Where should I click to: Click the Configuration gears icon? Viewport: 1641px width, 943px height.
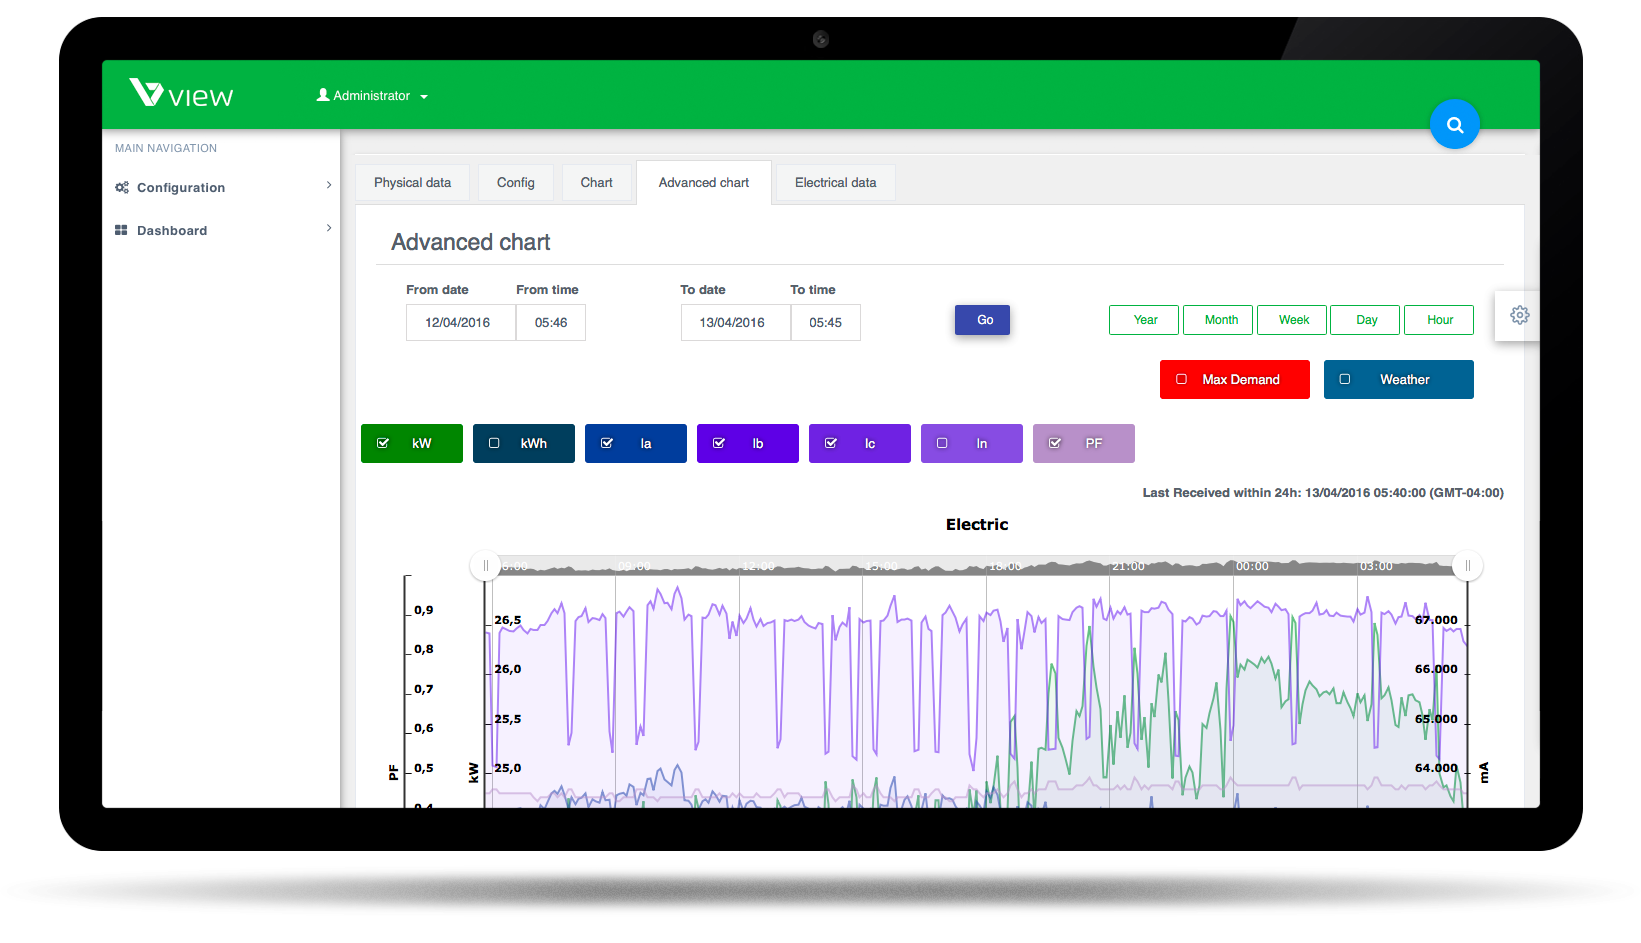122,188
